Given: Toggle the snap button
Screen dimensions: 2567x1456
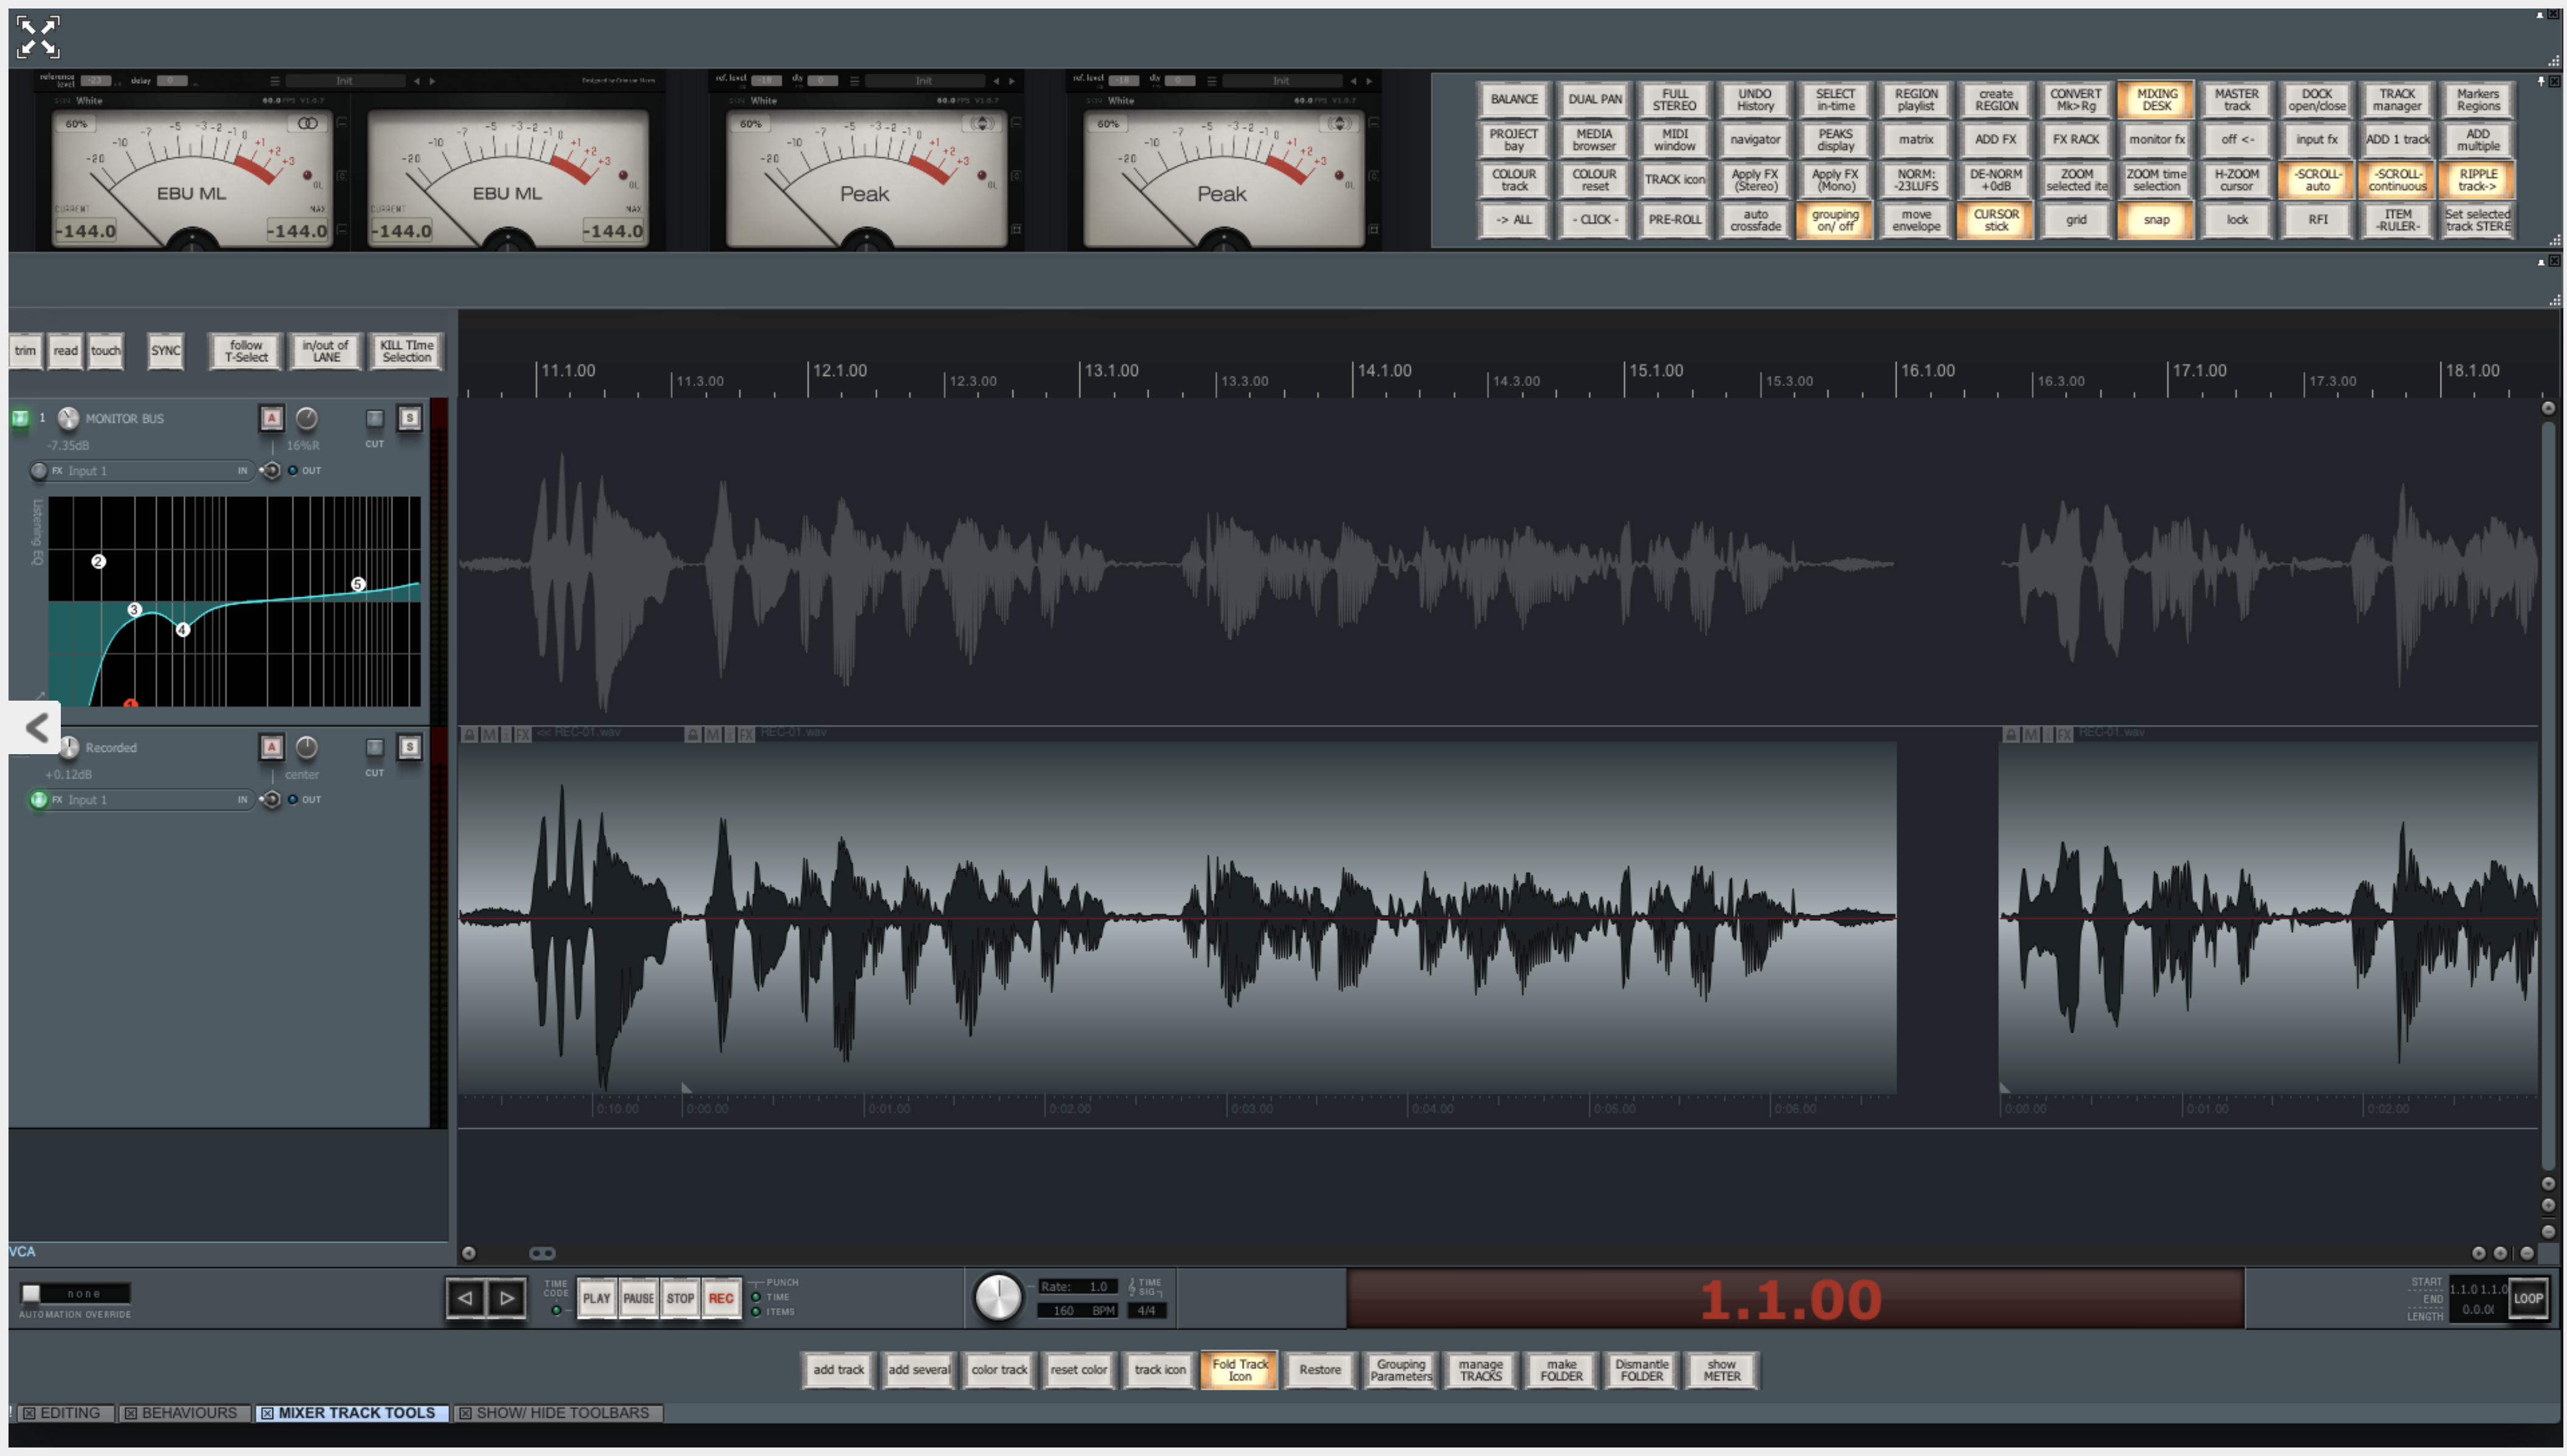Looking at the screenshot, I should click(2156, 220).
